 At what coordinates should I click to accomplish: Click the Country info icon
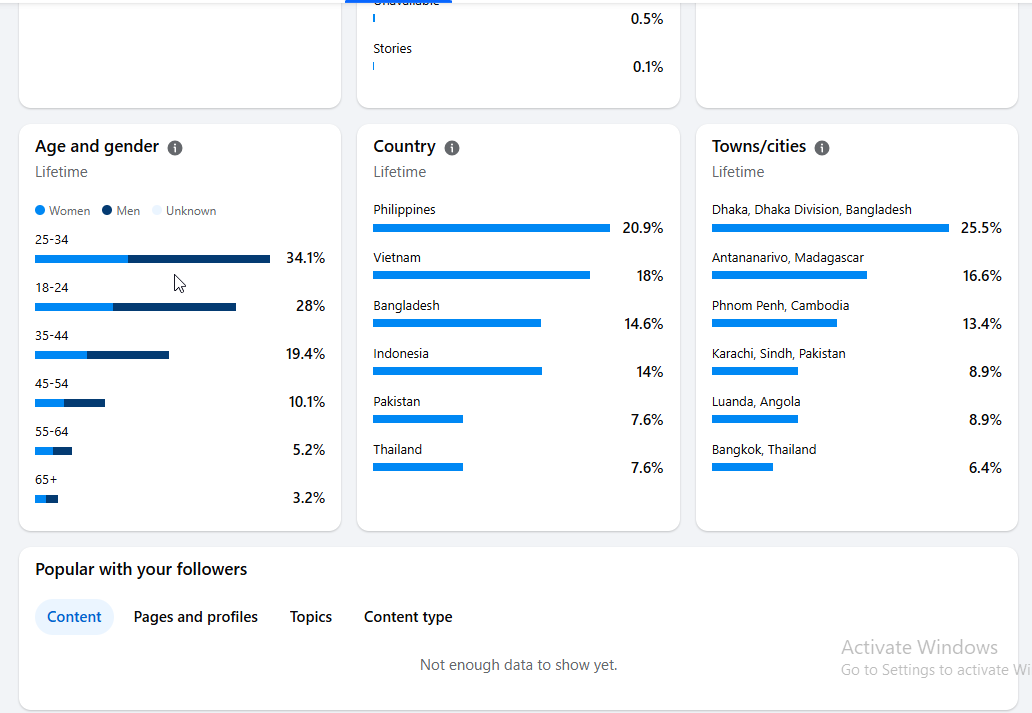[x=452, y=147]
